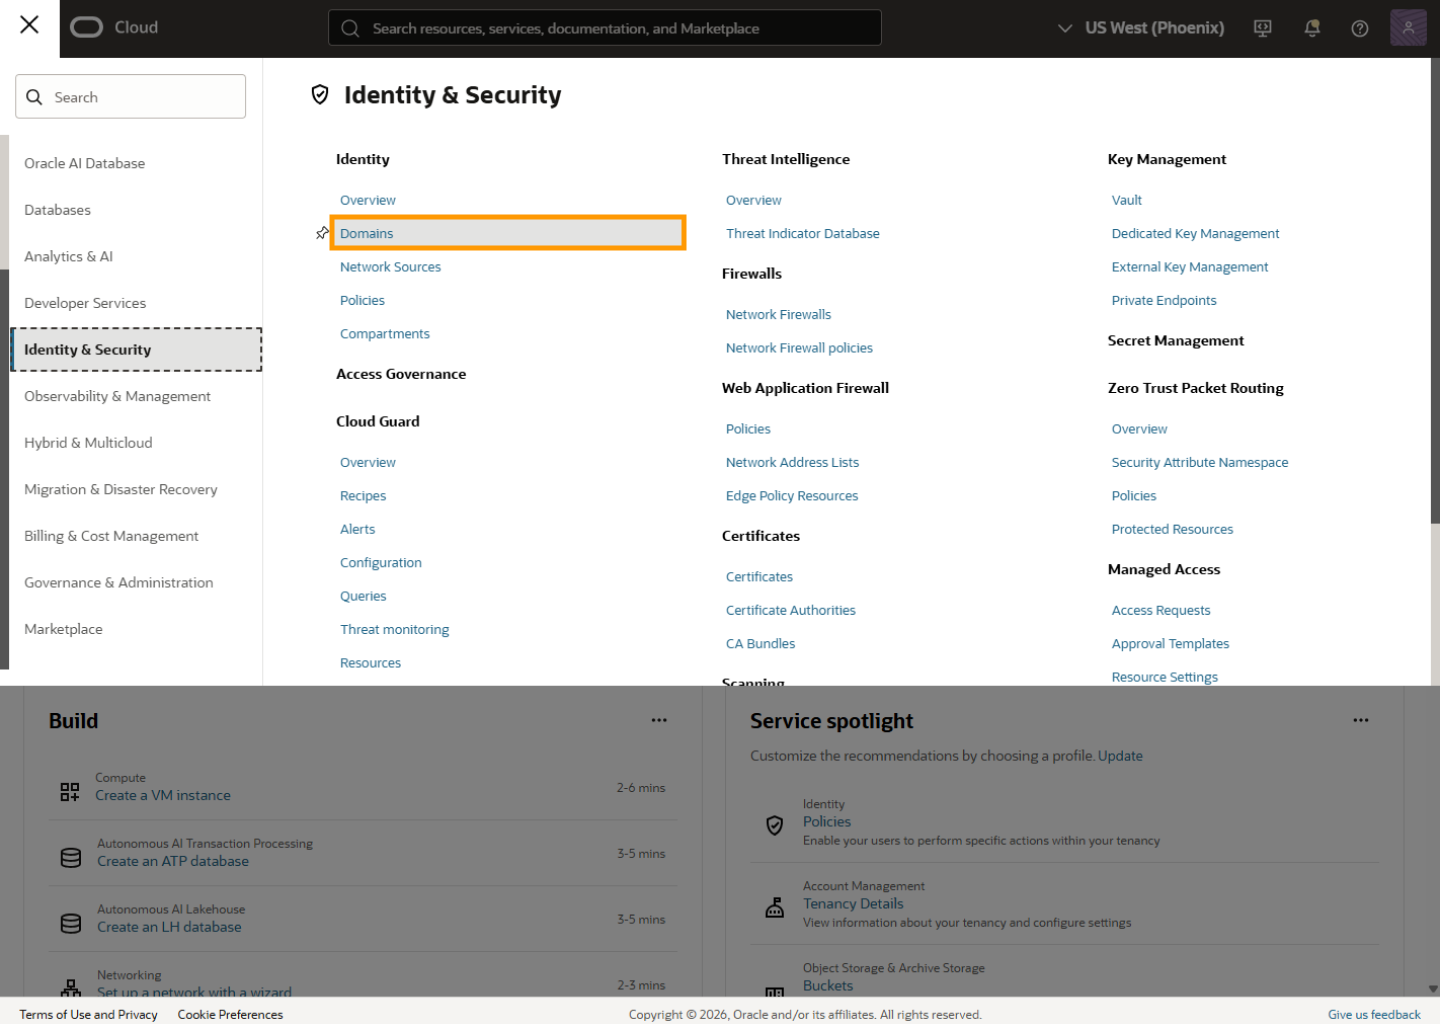This screenshot has width=1440, height=1024.
Task: Select Analytics & AI in the sidebar
Action: tap(69, 257)
